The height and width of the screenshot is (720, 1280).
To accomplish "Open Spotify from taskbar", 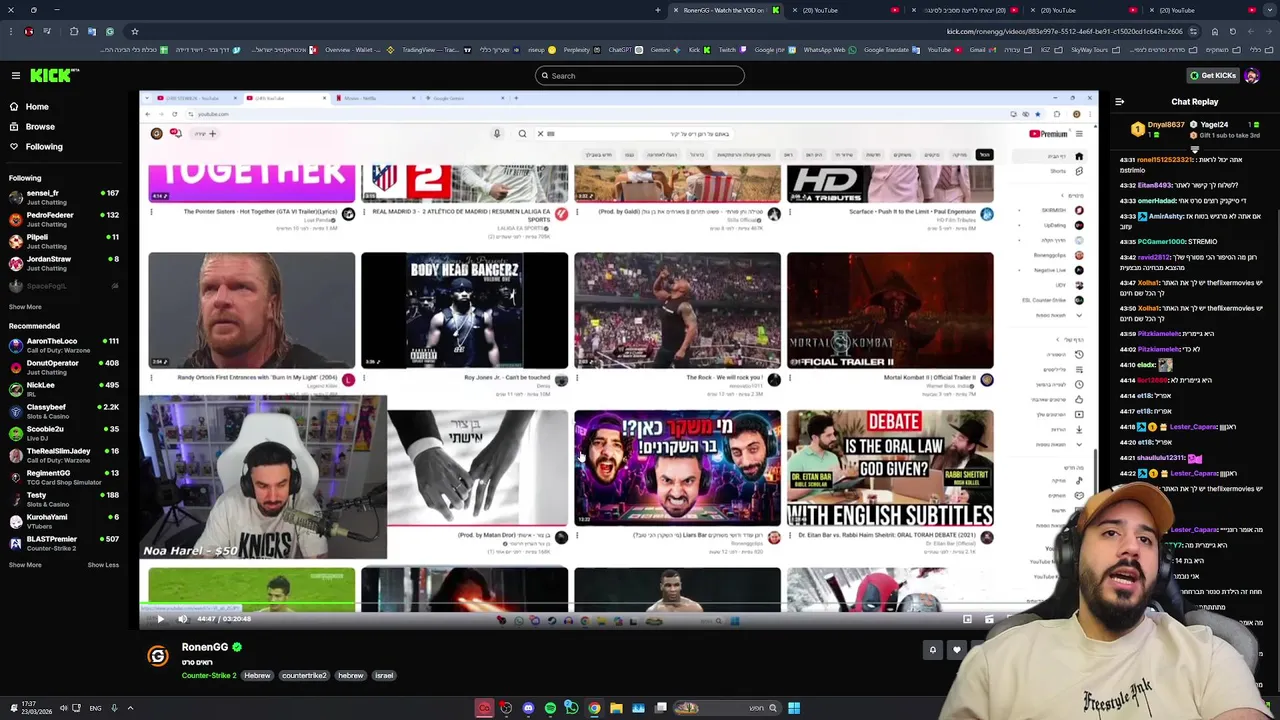I will point(550,708).
